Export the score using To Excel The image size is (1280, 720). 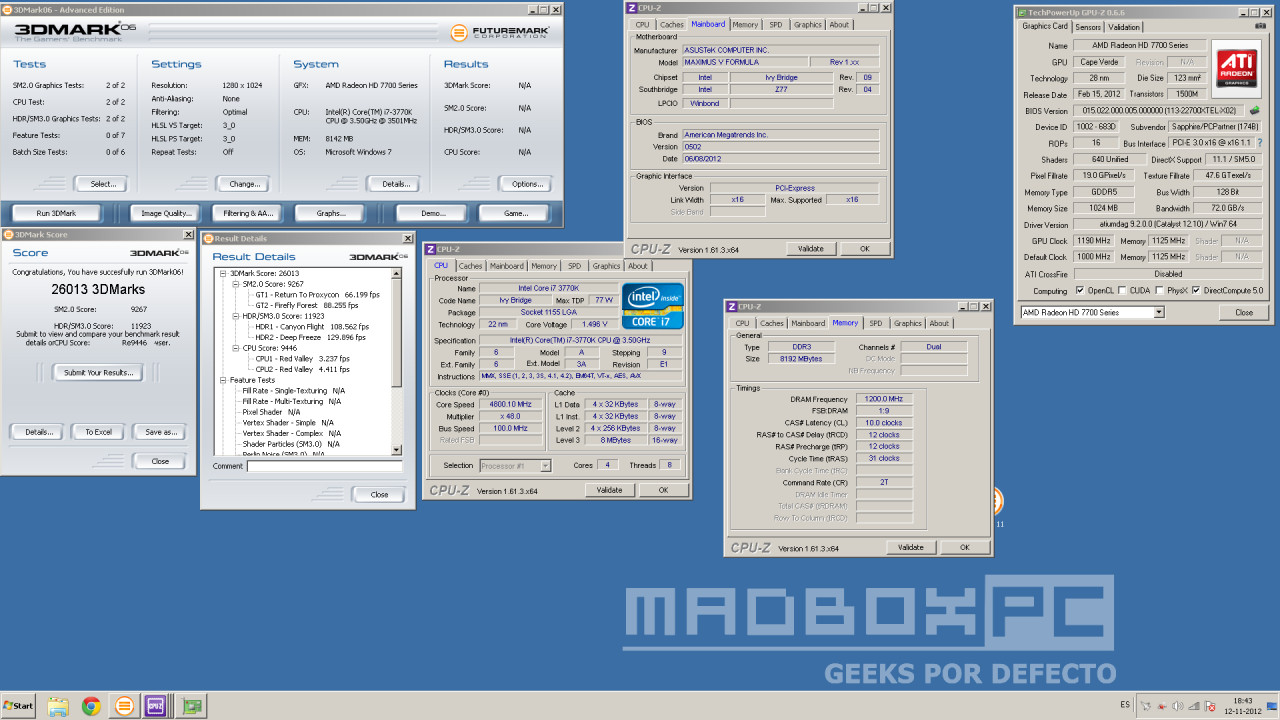coord(98,432)
